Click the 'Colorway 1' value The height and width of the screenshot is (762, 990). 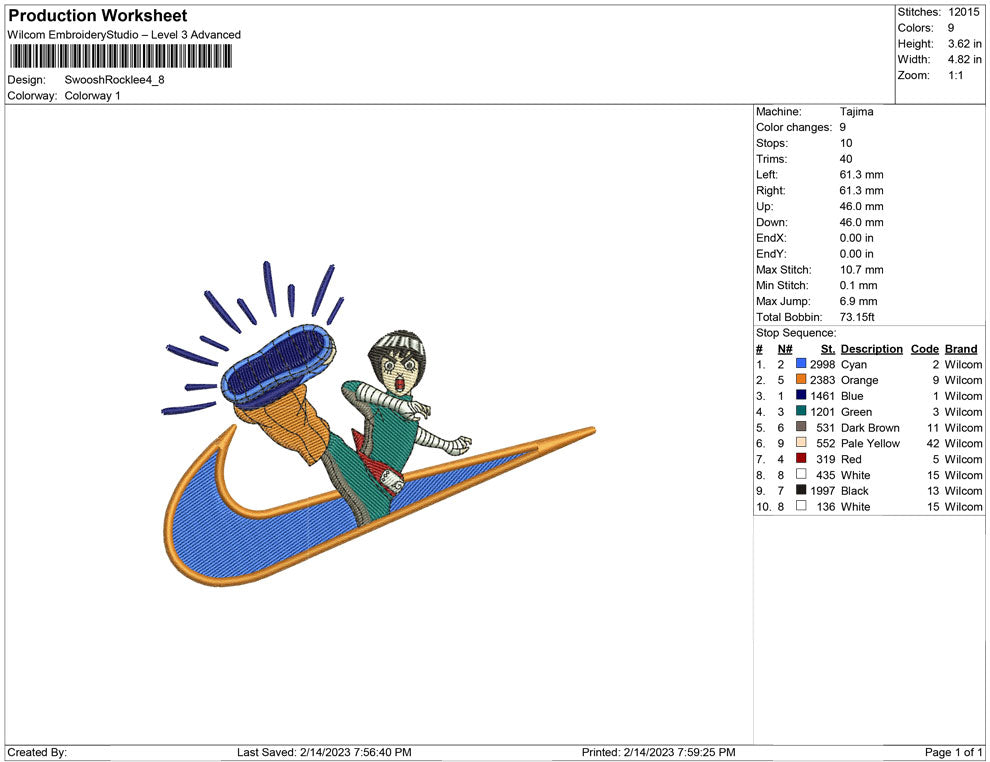(x=92, y=96)
